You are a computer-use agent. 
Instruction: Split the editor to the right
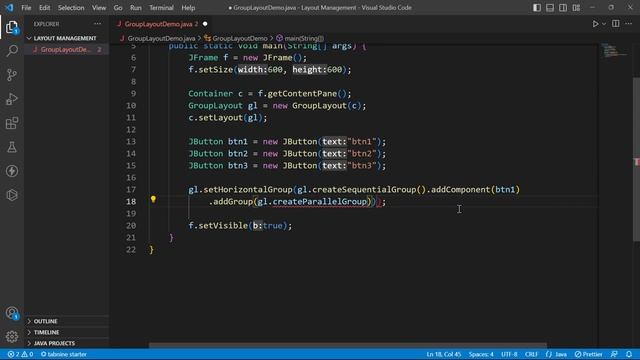coord(616,24)
